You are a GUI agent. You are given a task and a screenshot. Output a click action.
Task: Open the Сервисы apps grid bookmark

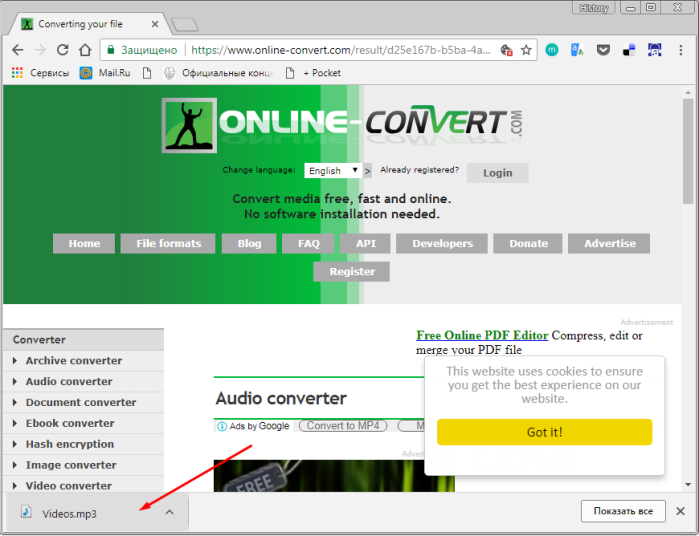(41, 73)
